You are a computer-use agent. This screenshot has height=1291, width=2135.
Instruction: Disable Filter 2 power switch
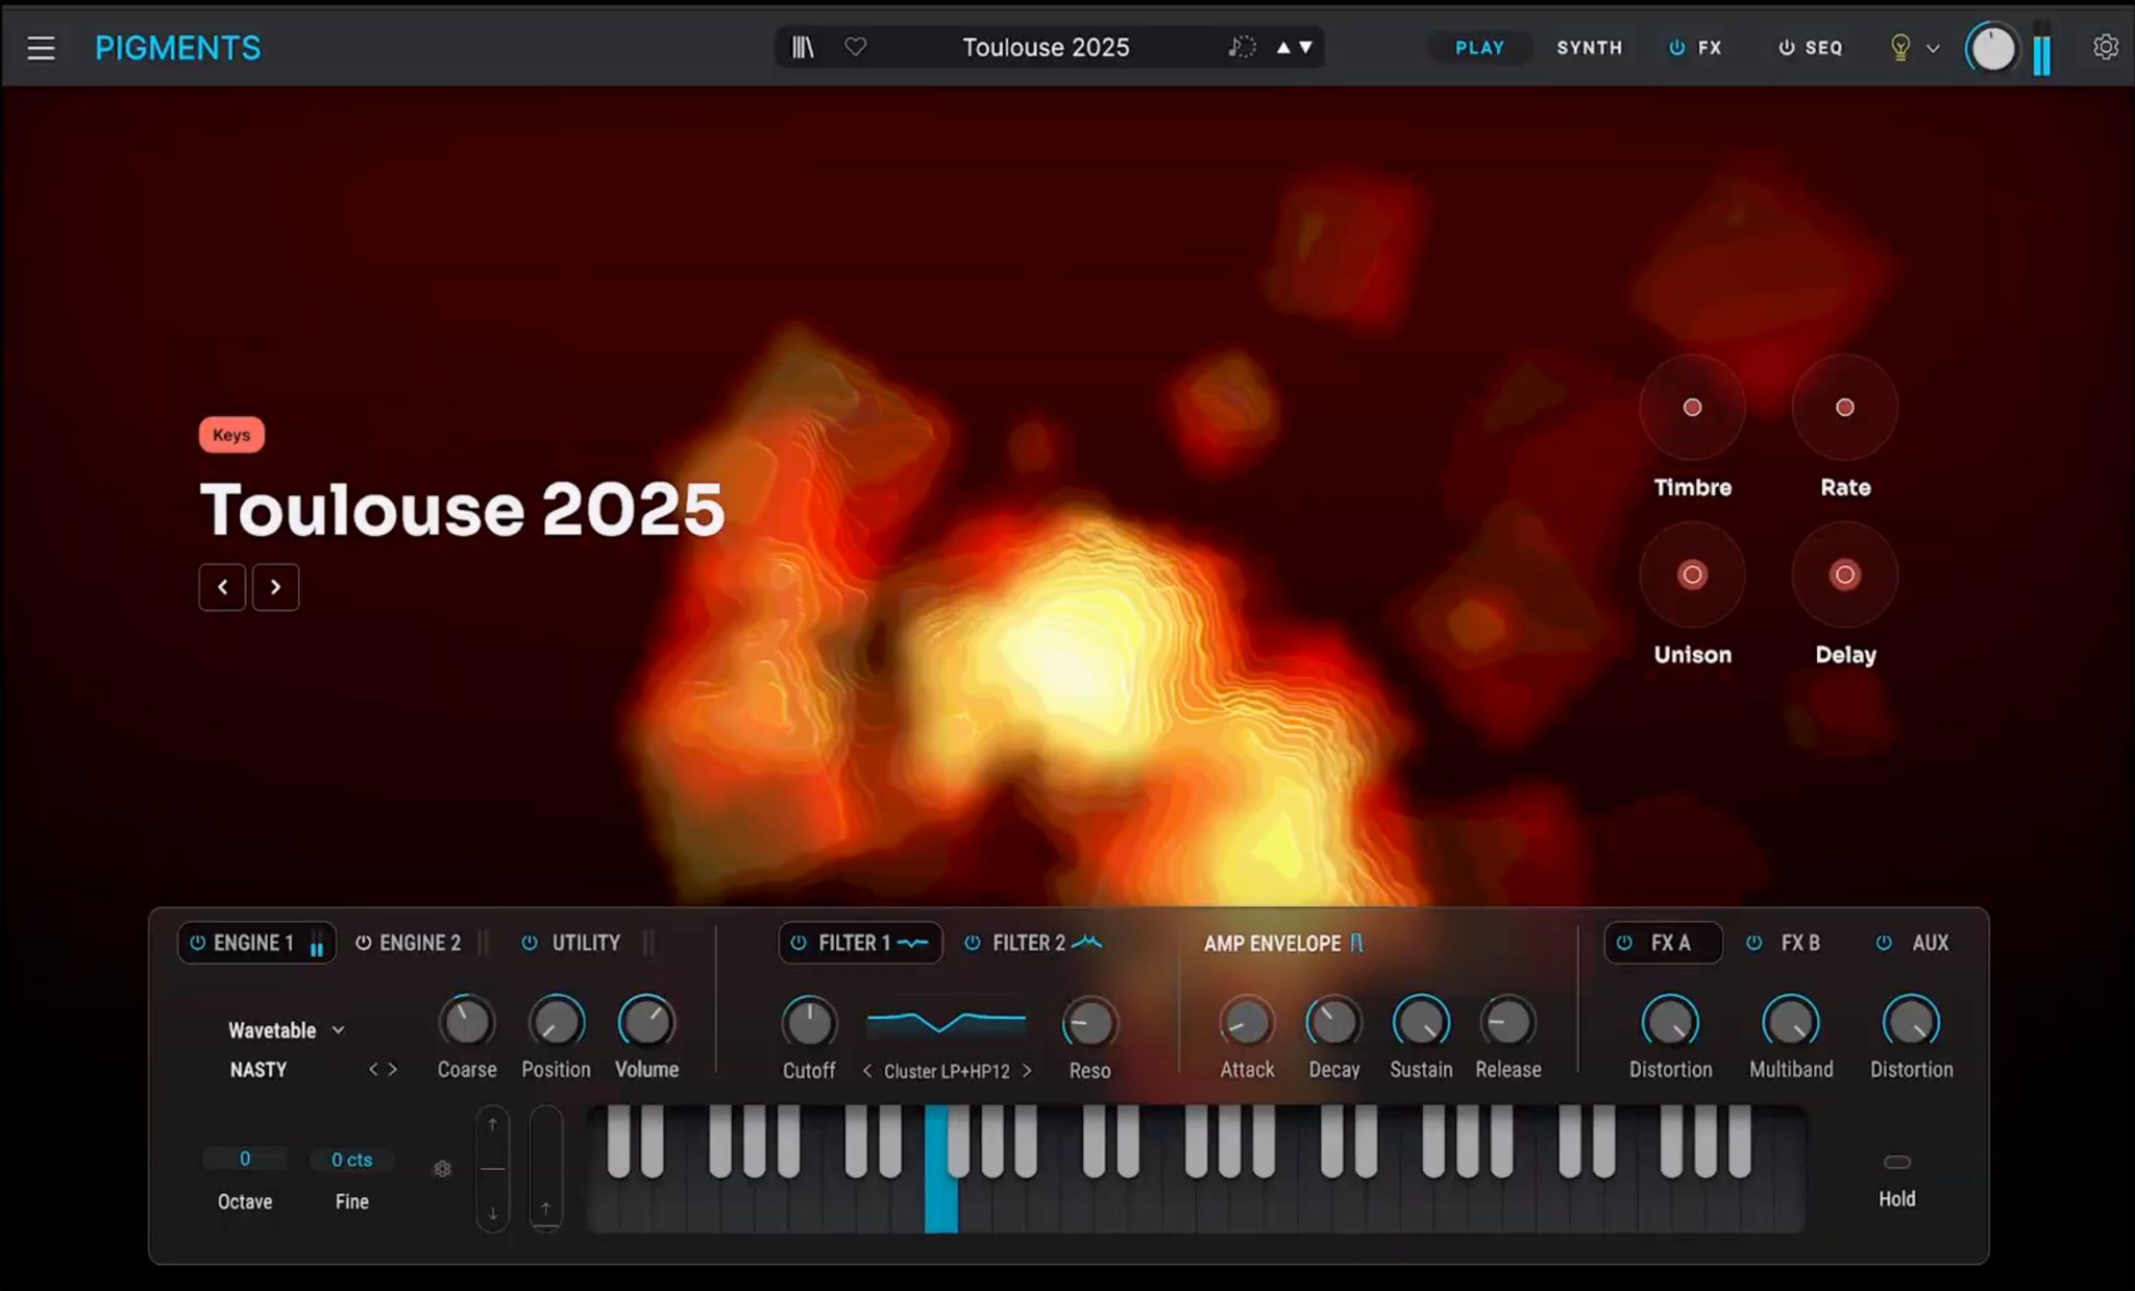pos(972,943)
